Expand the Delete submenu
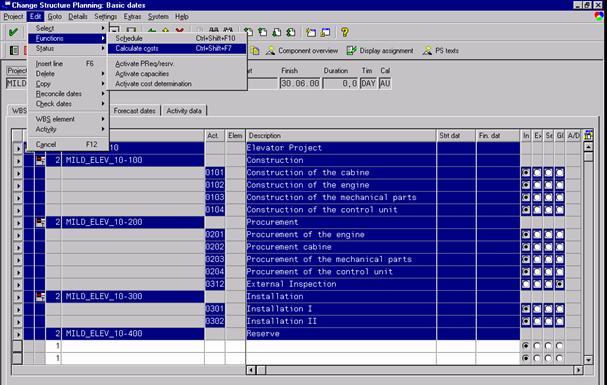This screenshot has width=607, height=385. click(68, 74)
